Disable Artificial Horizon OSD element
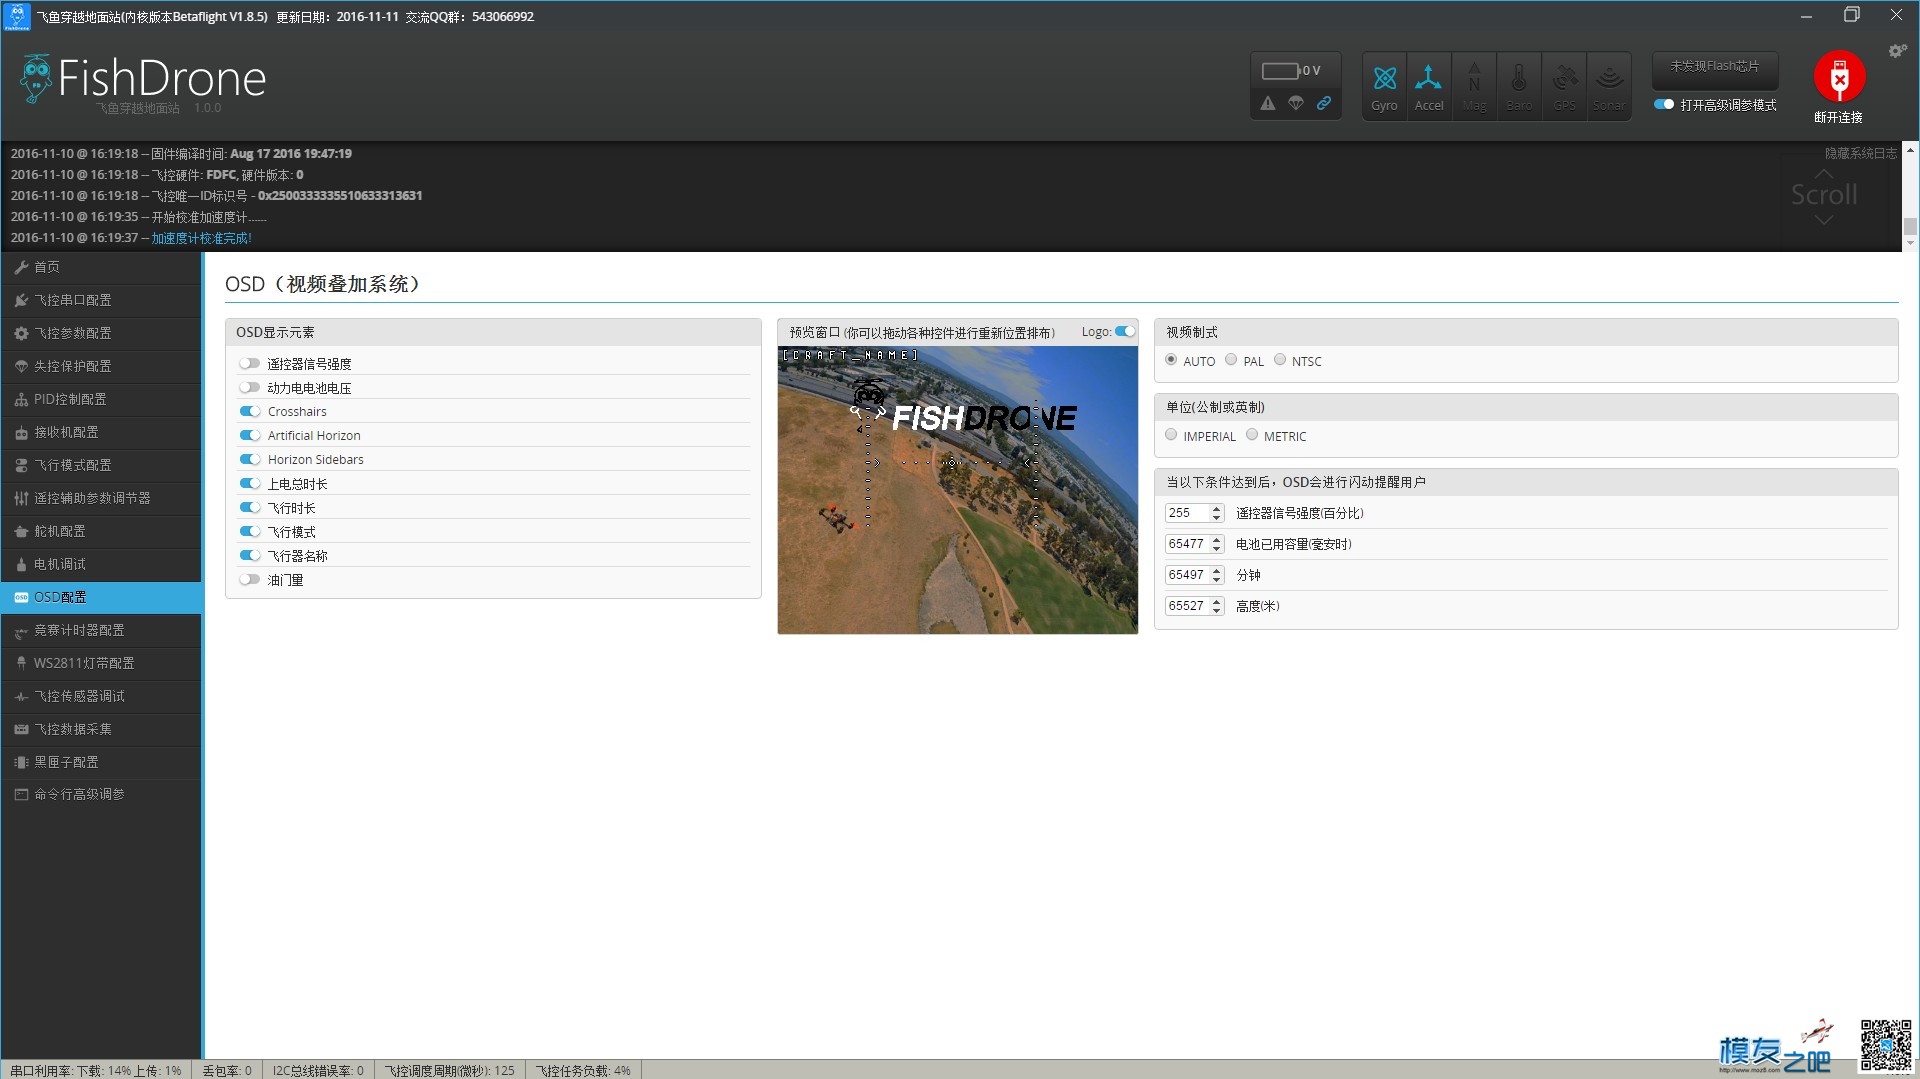1920x1079 pixels. tap(250, 435)
